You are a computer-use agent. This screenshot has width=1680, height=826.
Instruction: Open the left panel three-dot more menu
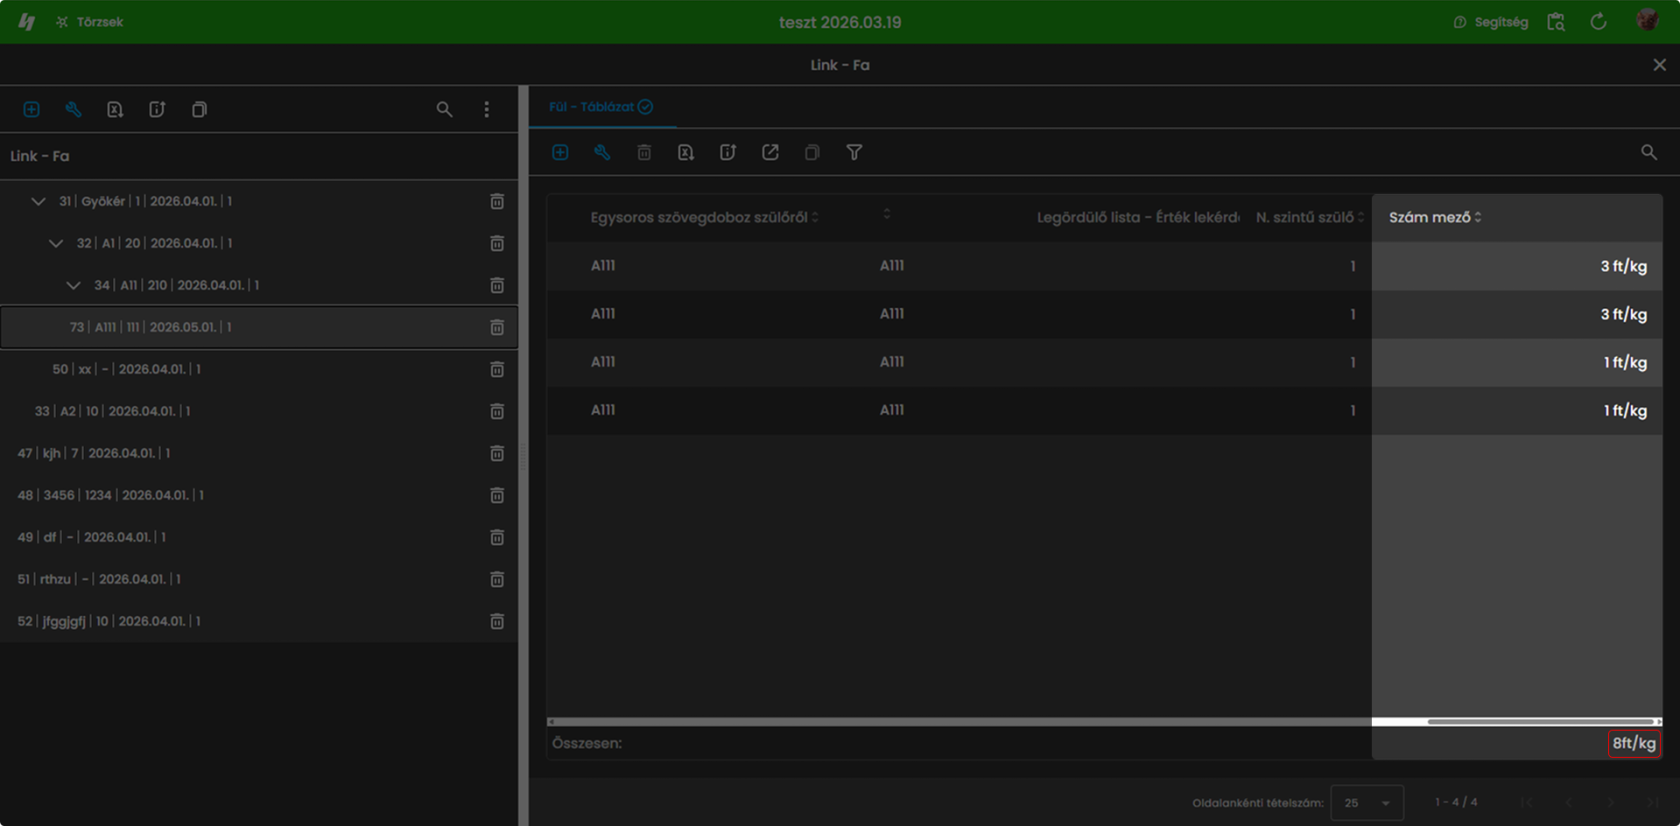487,109
